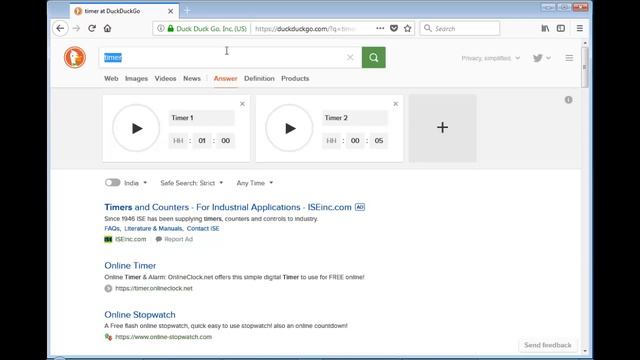Open the page actions three-dots menu

click(380, 29)
